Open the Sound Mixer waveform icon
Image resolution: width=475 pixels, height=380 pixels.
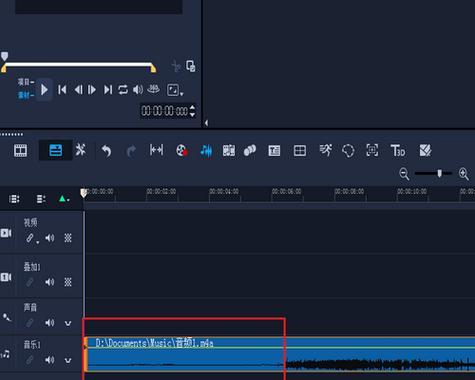tap(206, 151)
